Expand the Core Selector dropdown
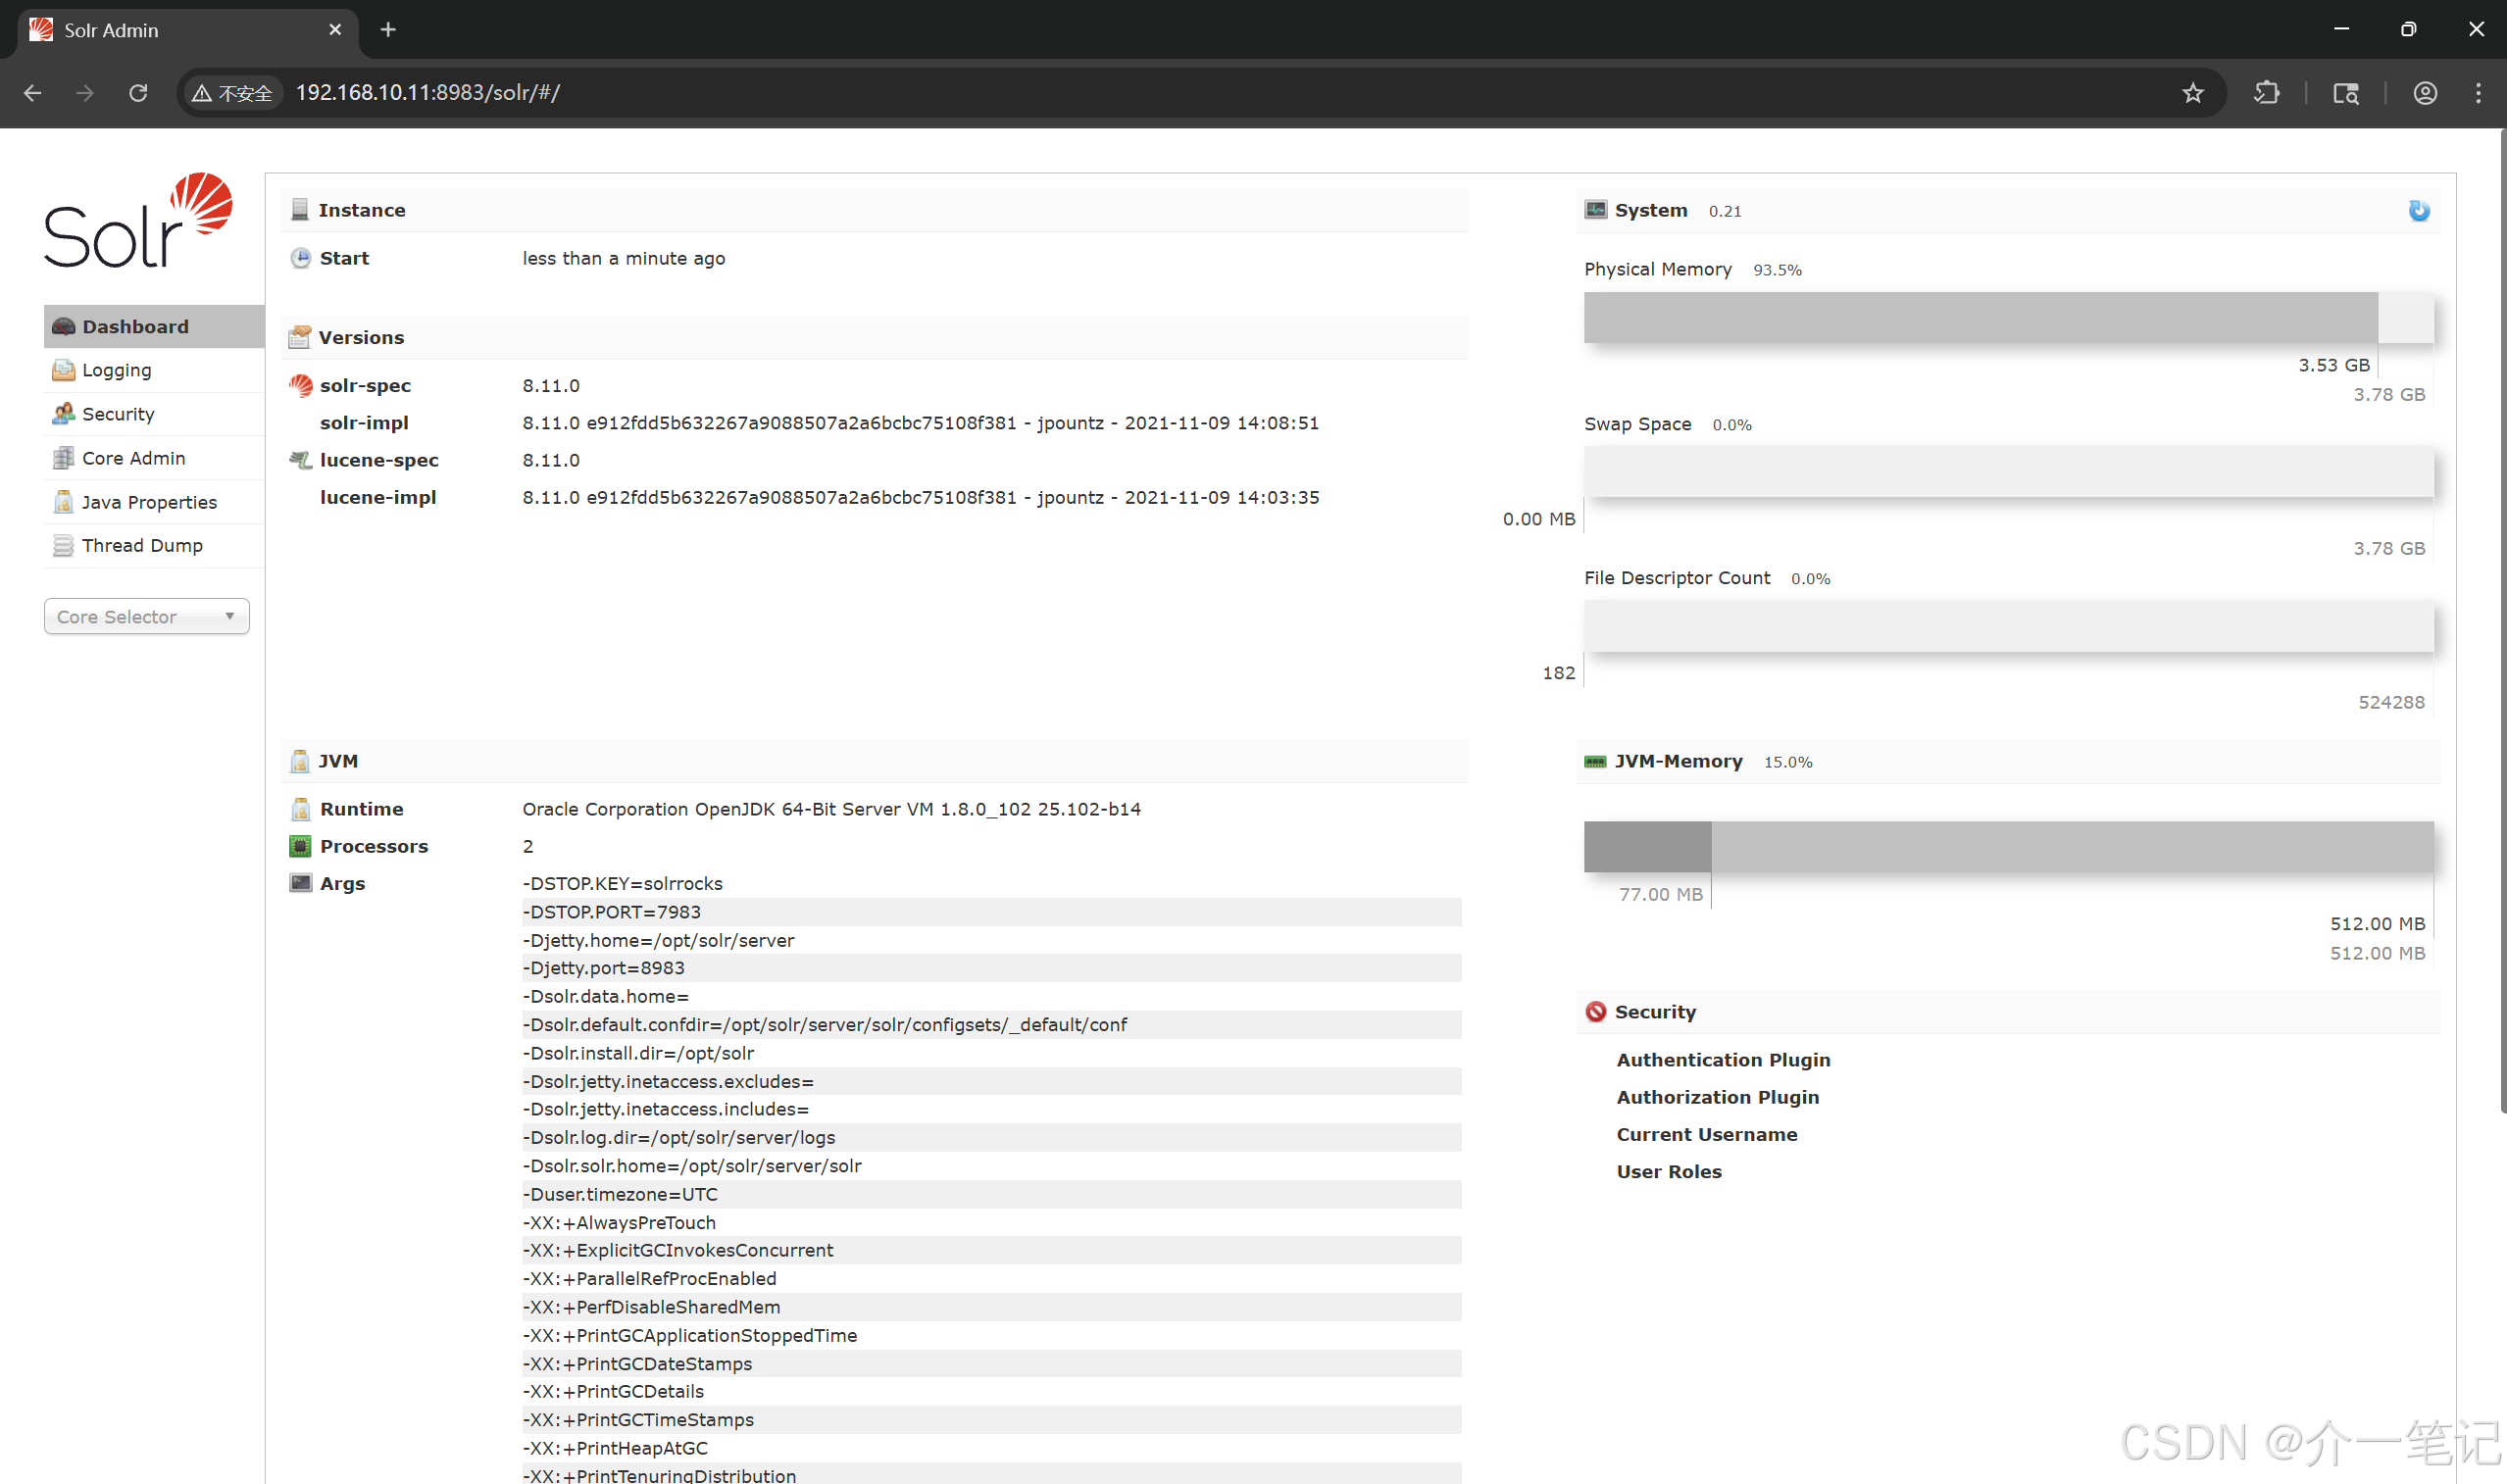2507x1484 pixels. coord(146,616)
